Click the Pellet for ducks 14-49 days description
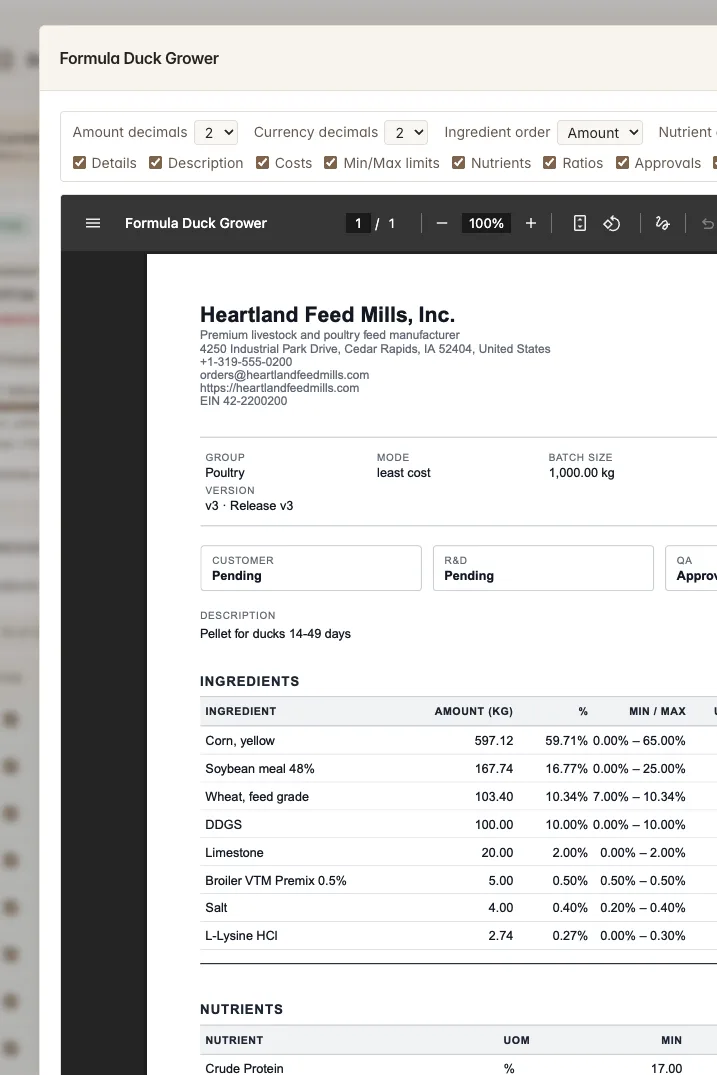The image size is (717, 1075). [x=276, y=634]
